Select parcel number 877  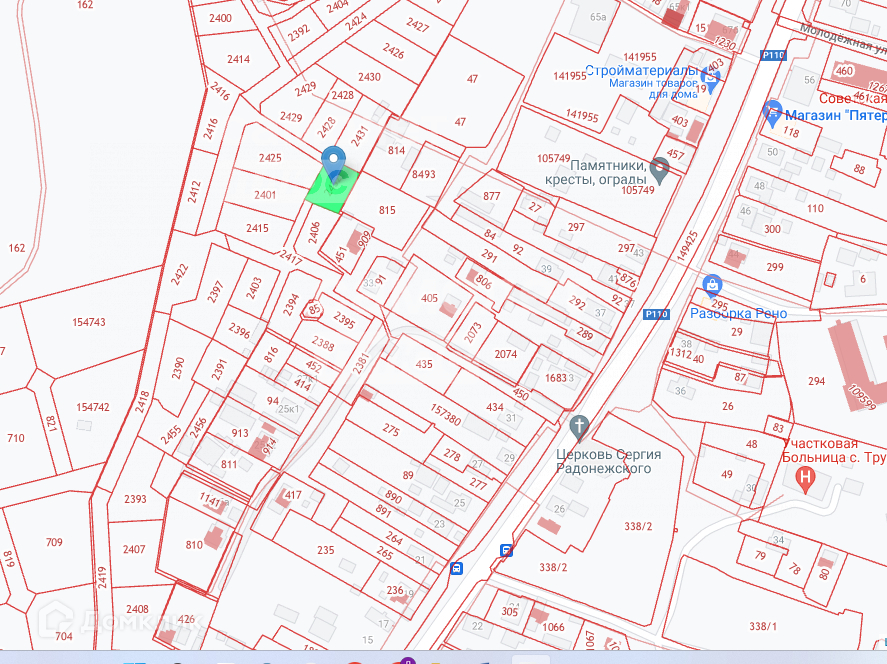click(492, 196)
